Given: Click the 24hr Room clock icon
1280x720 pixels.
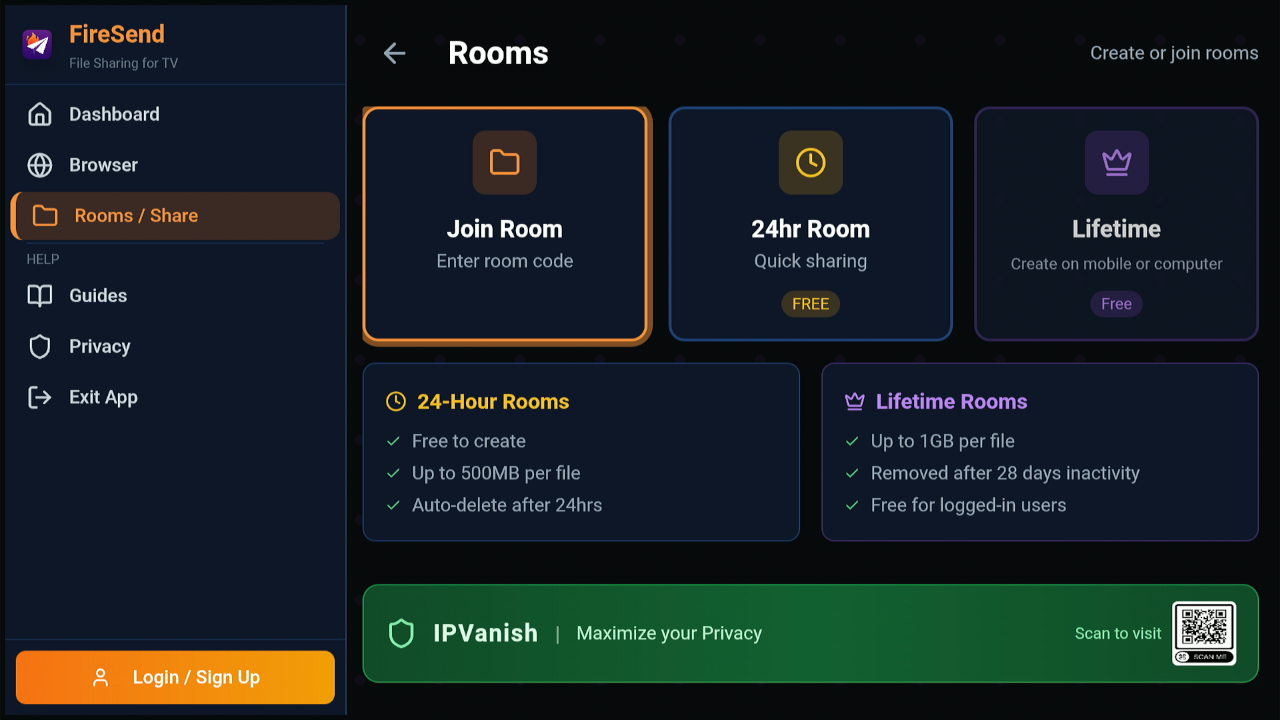Looking at the screenshot, I should [811, 162].
